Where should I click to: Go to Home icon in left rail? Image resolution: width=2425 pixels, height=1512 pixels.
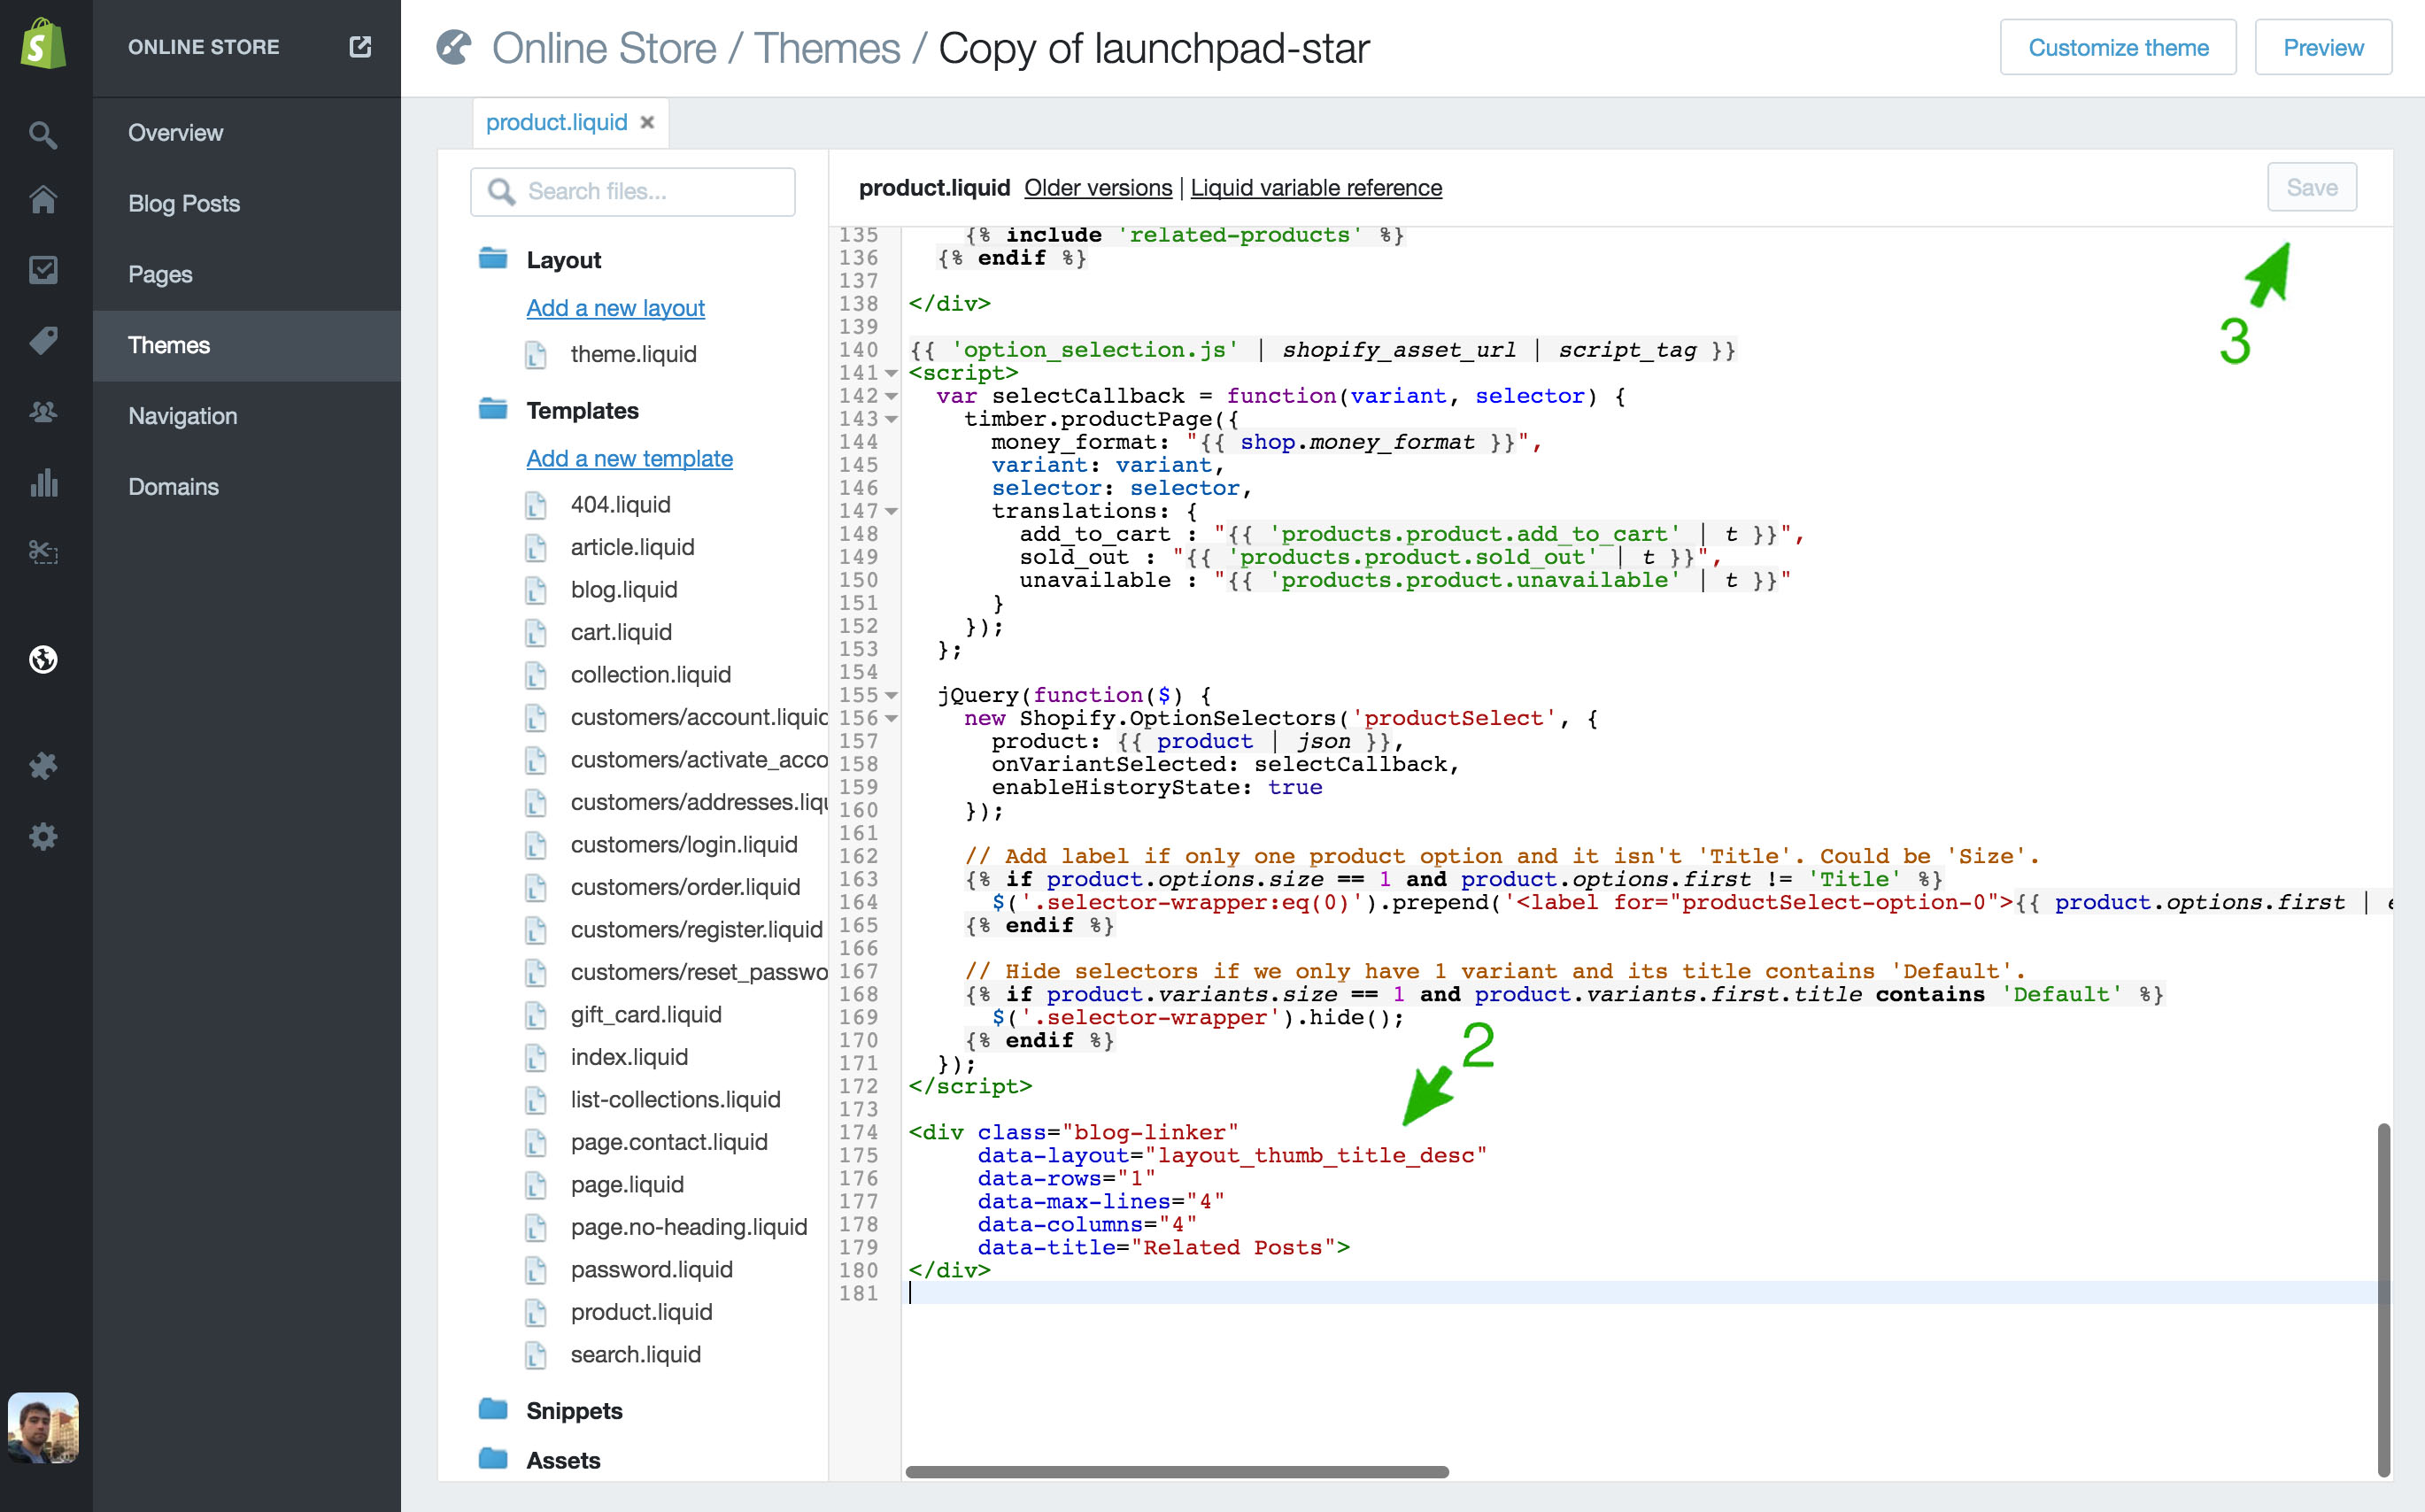[43, 200]
